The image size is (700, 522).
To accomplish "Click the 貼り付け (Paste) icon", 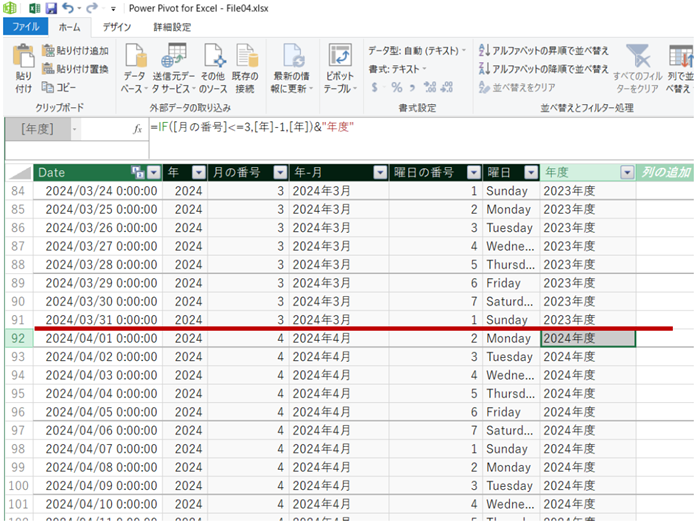I will tap(23, 60).
